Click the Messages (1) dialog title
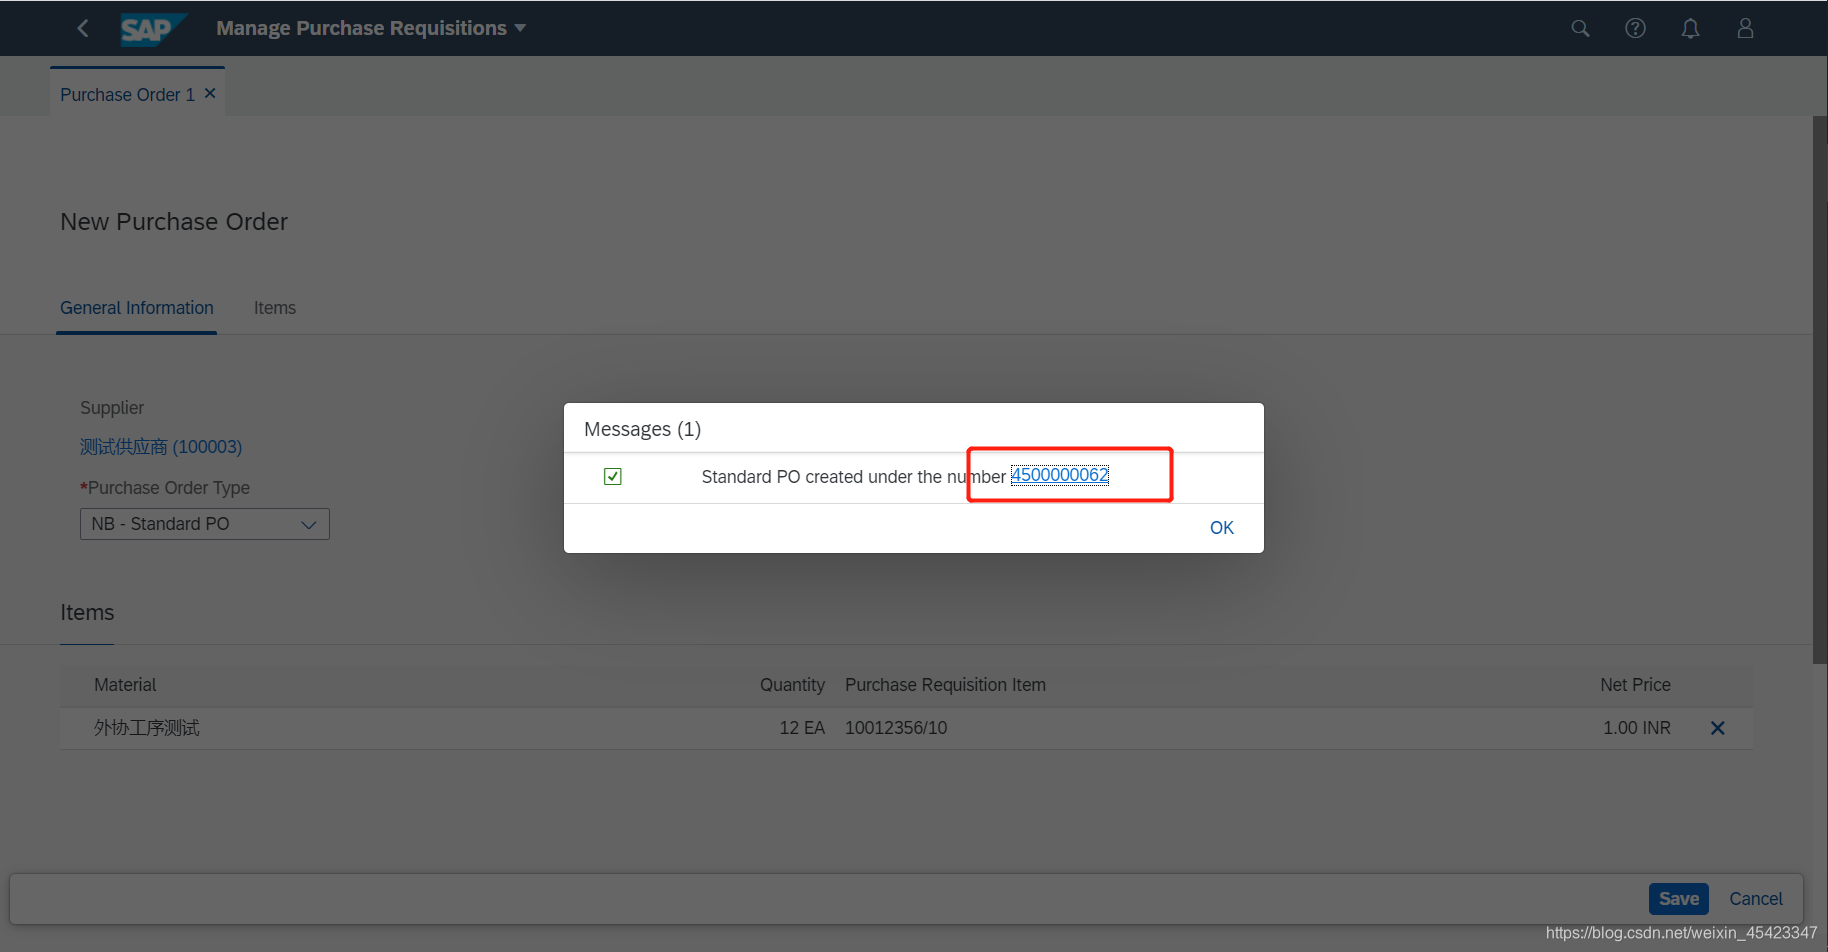1828x952 pixels. (643, 429)
